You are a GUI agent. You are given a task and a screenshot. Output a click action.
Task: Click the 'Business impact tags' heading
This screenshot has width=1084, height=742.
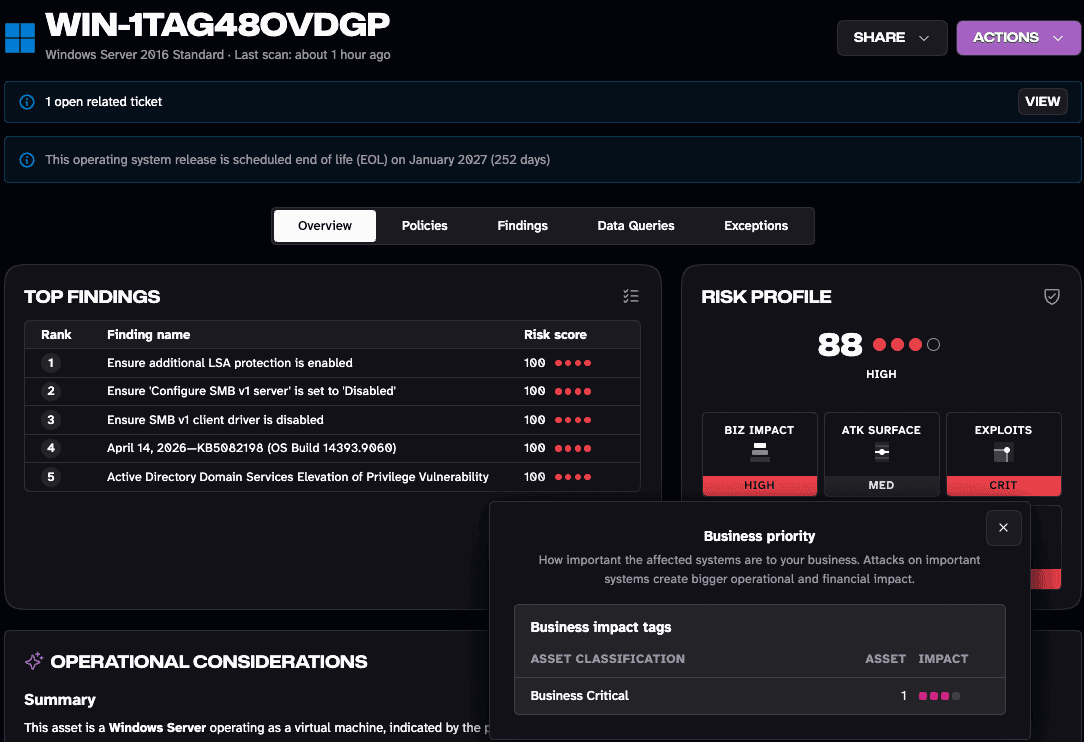click(601, 627)
